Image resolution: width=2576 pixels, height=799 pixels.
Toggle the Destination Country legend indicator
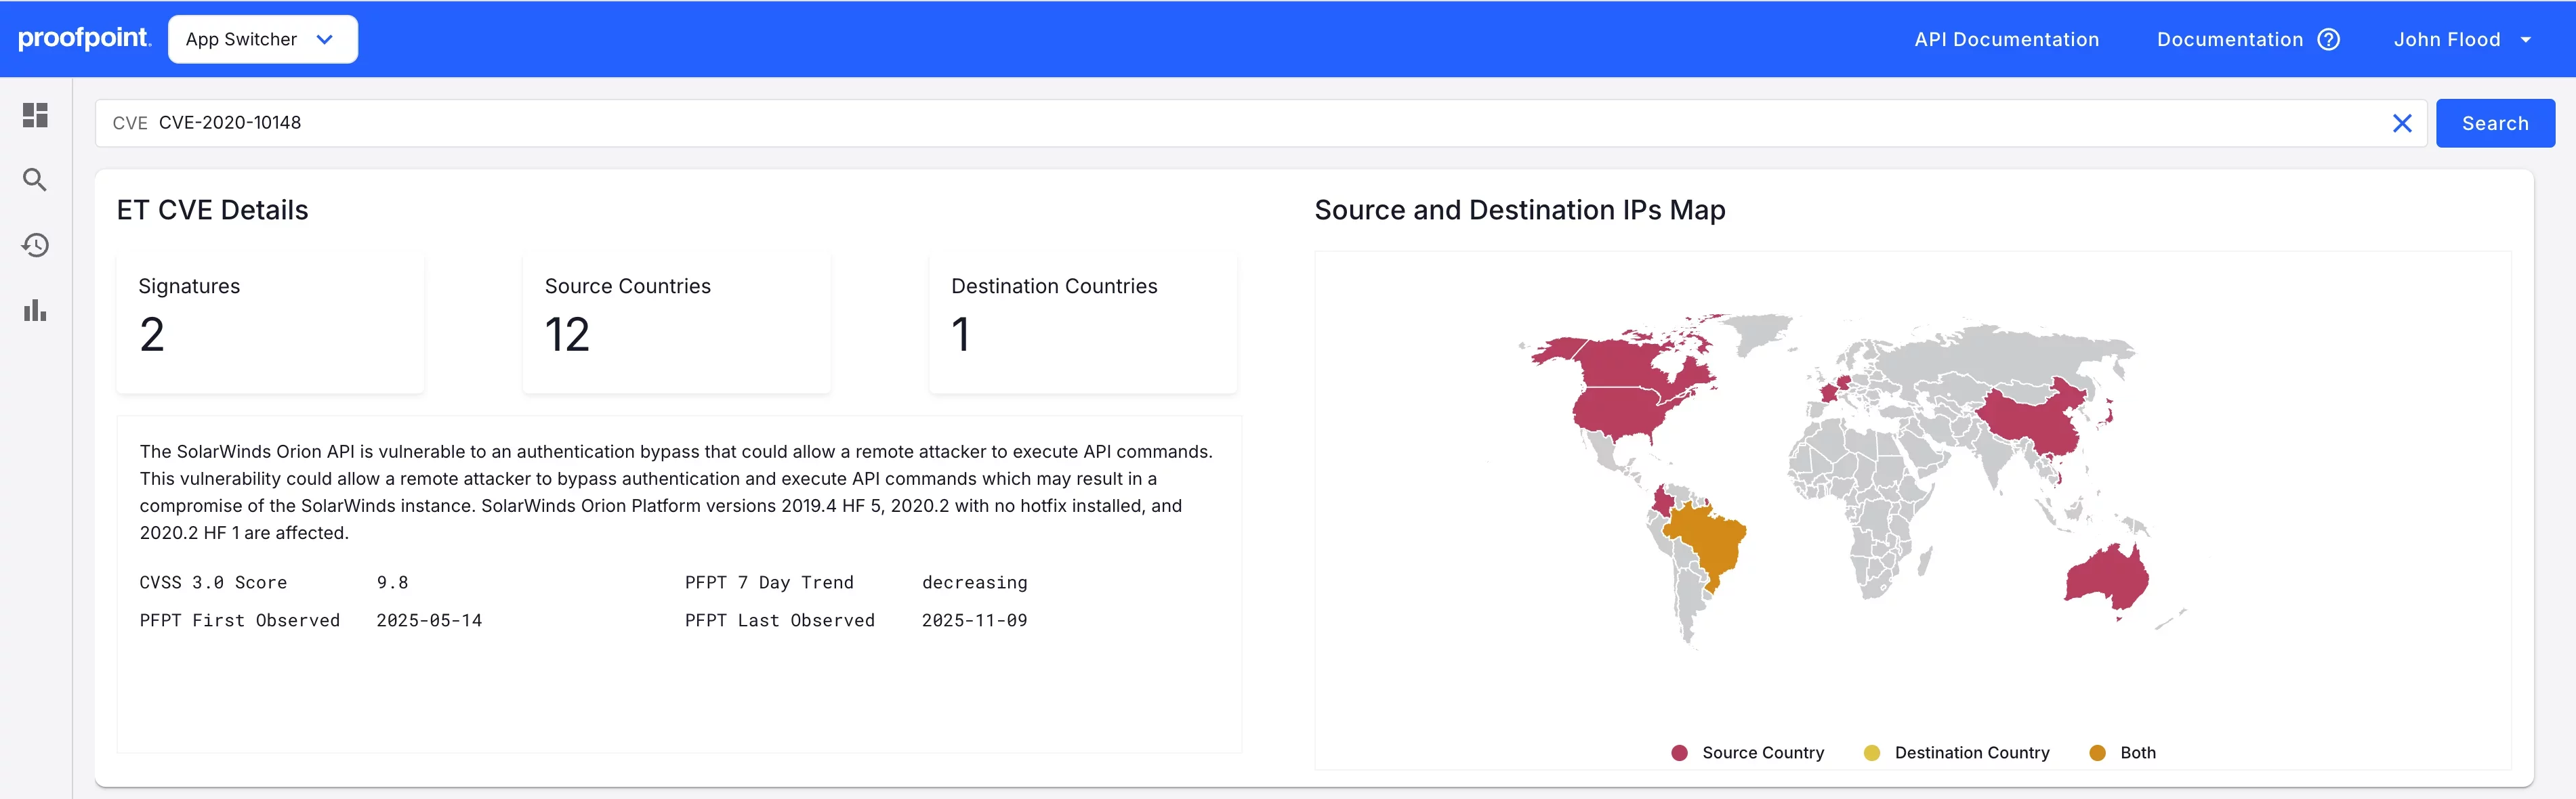1872,752
